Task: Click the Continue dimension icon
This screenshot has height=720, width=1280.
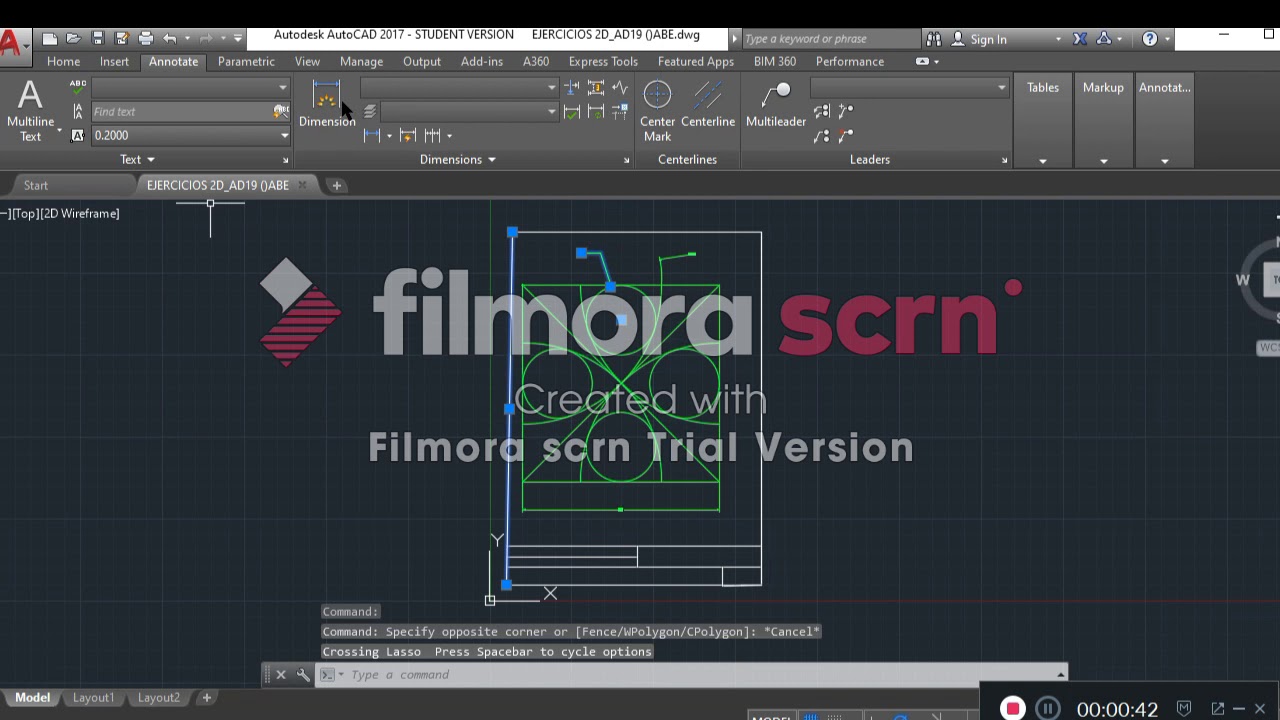Action: point(433,135)
